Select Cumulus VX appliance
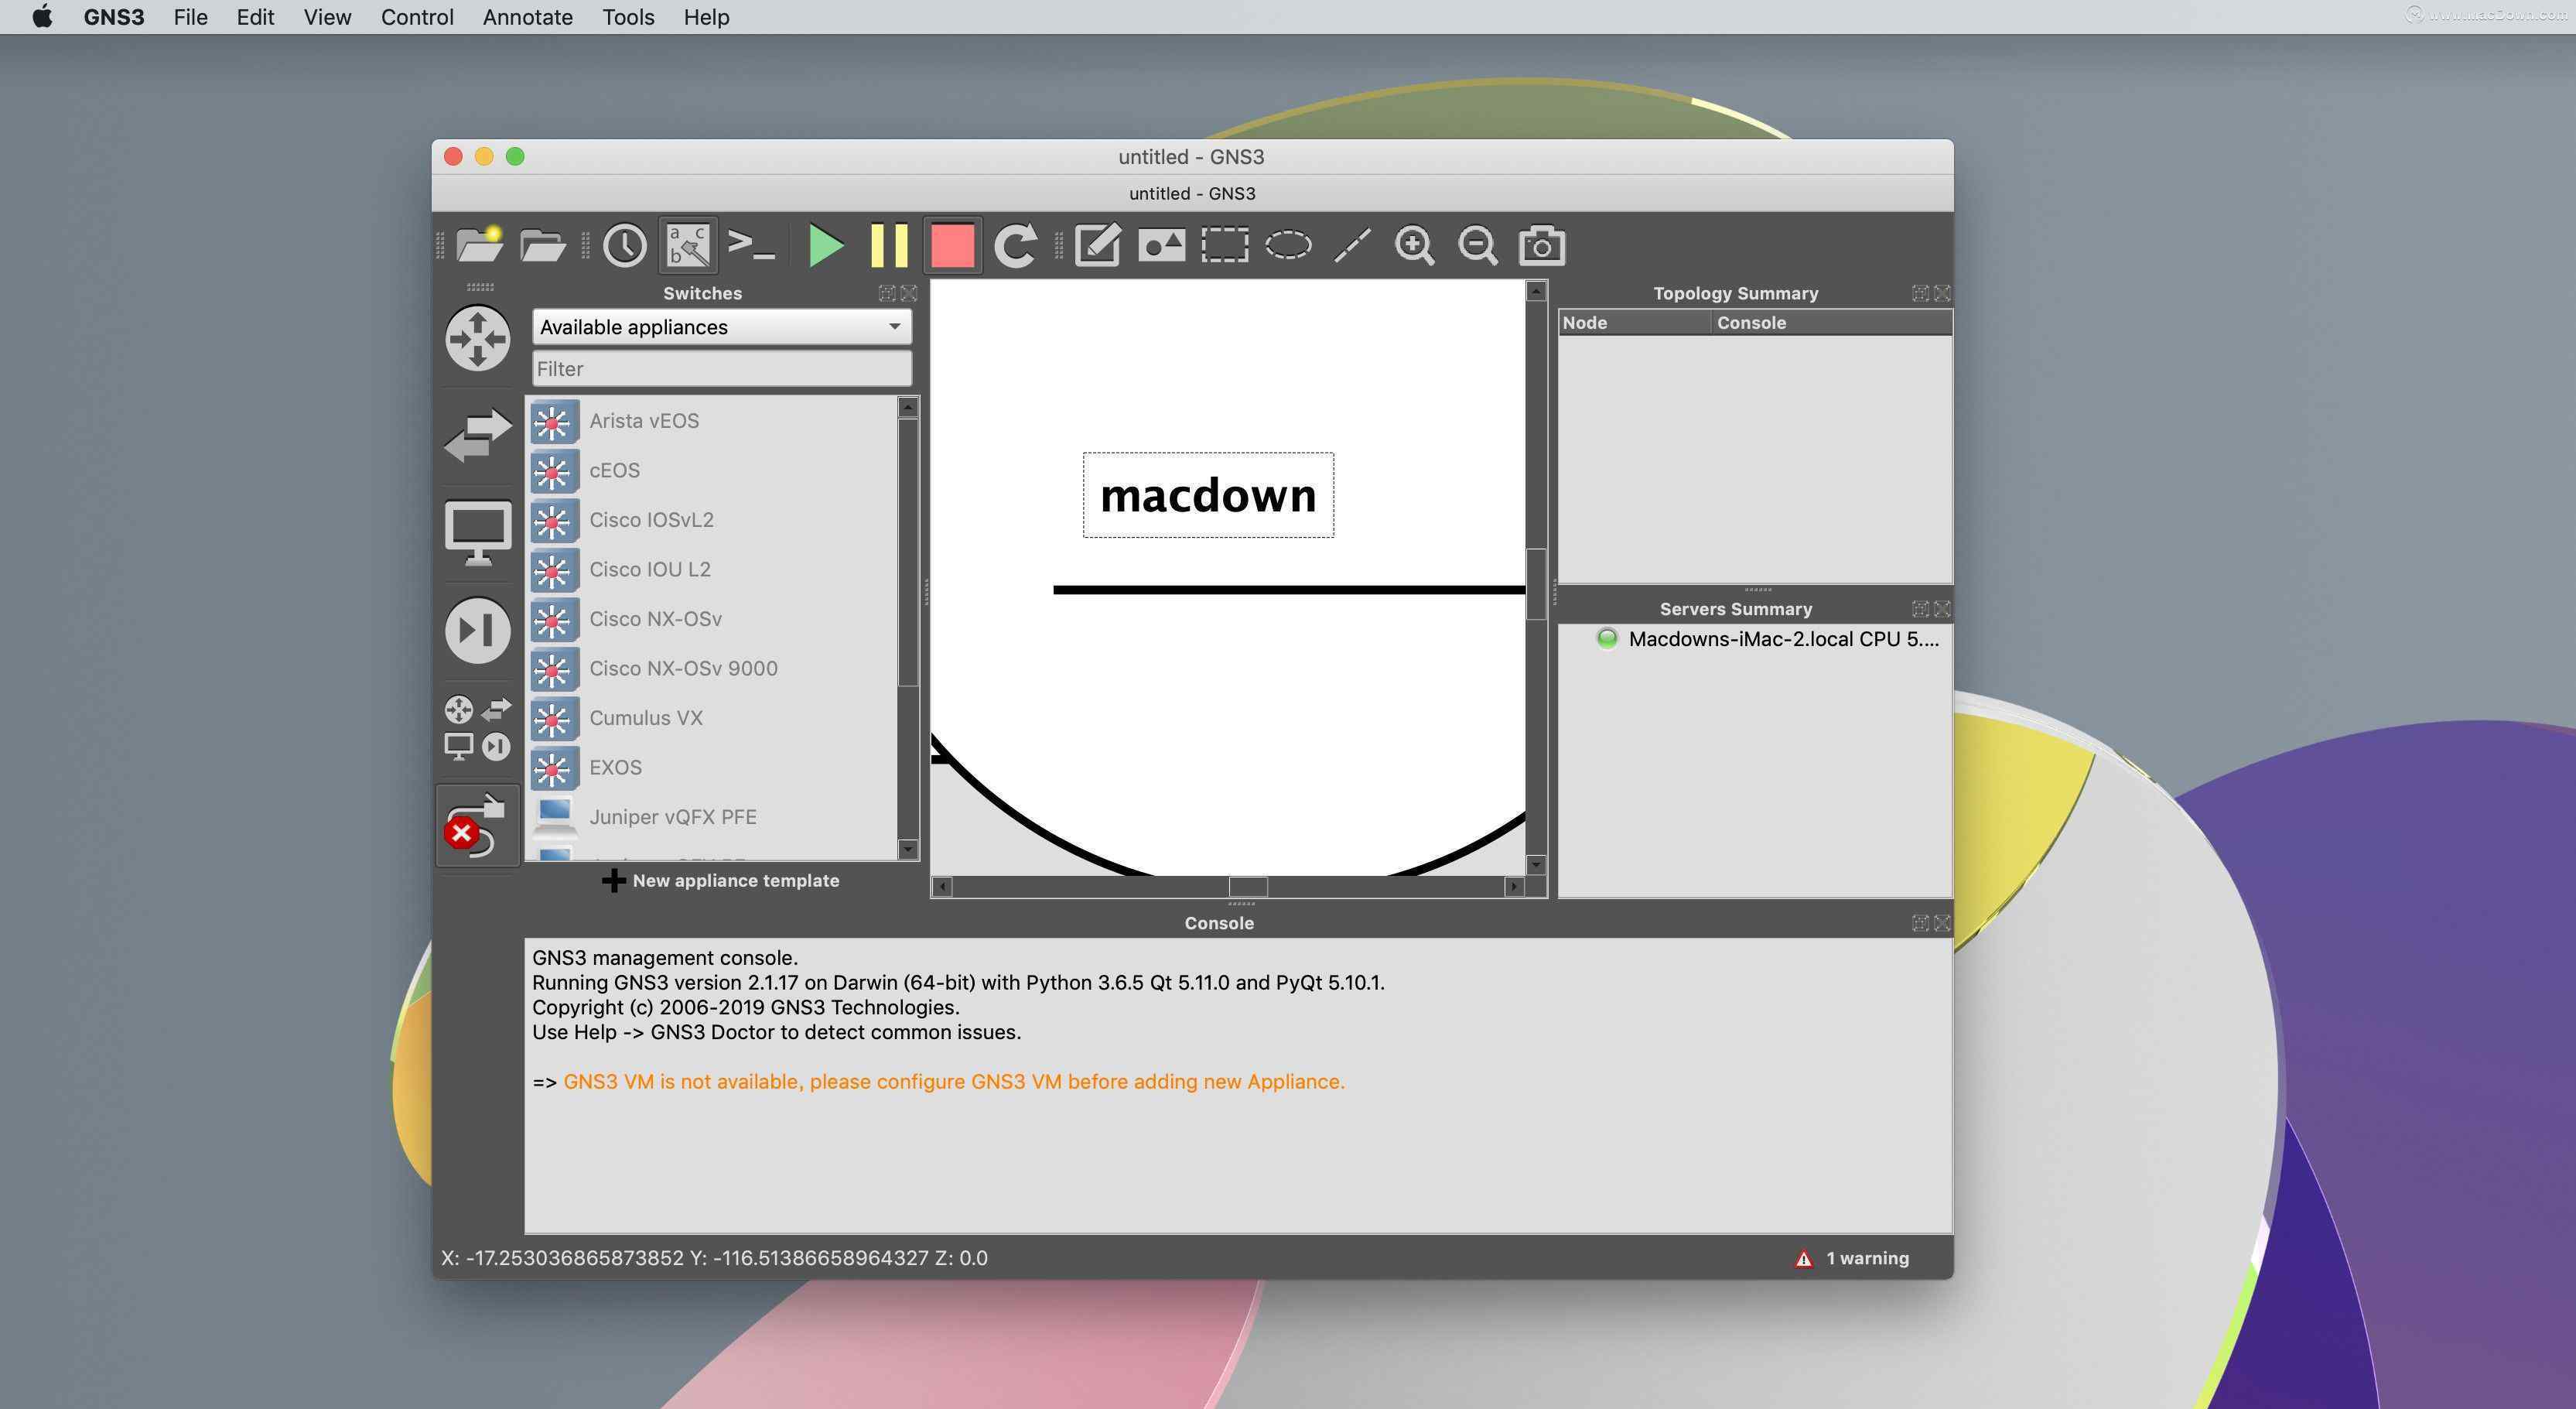Image resolution: width=2576 pixels, height=1409 pixels. pyautogui.click(x=712, y=718)
